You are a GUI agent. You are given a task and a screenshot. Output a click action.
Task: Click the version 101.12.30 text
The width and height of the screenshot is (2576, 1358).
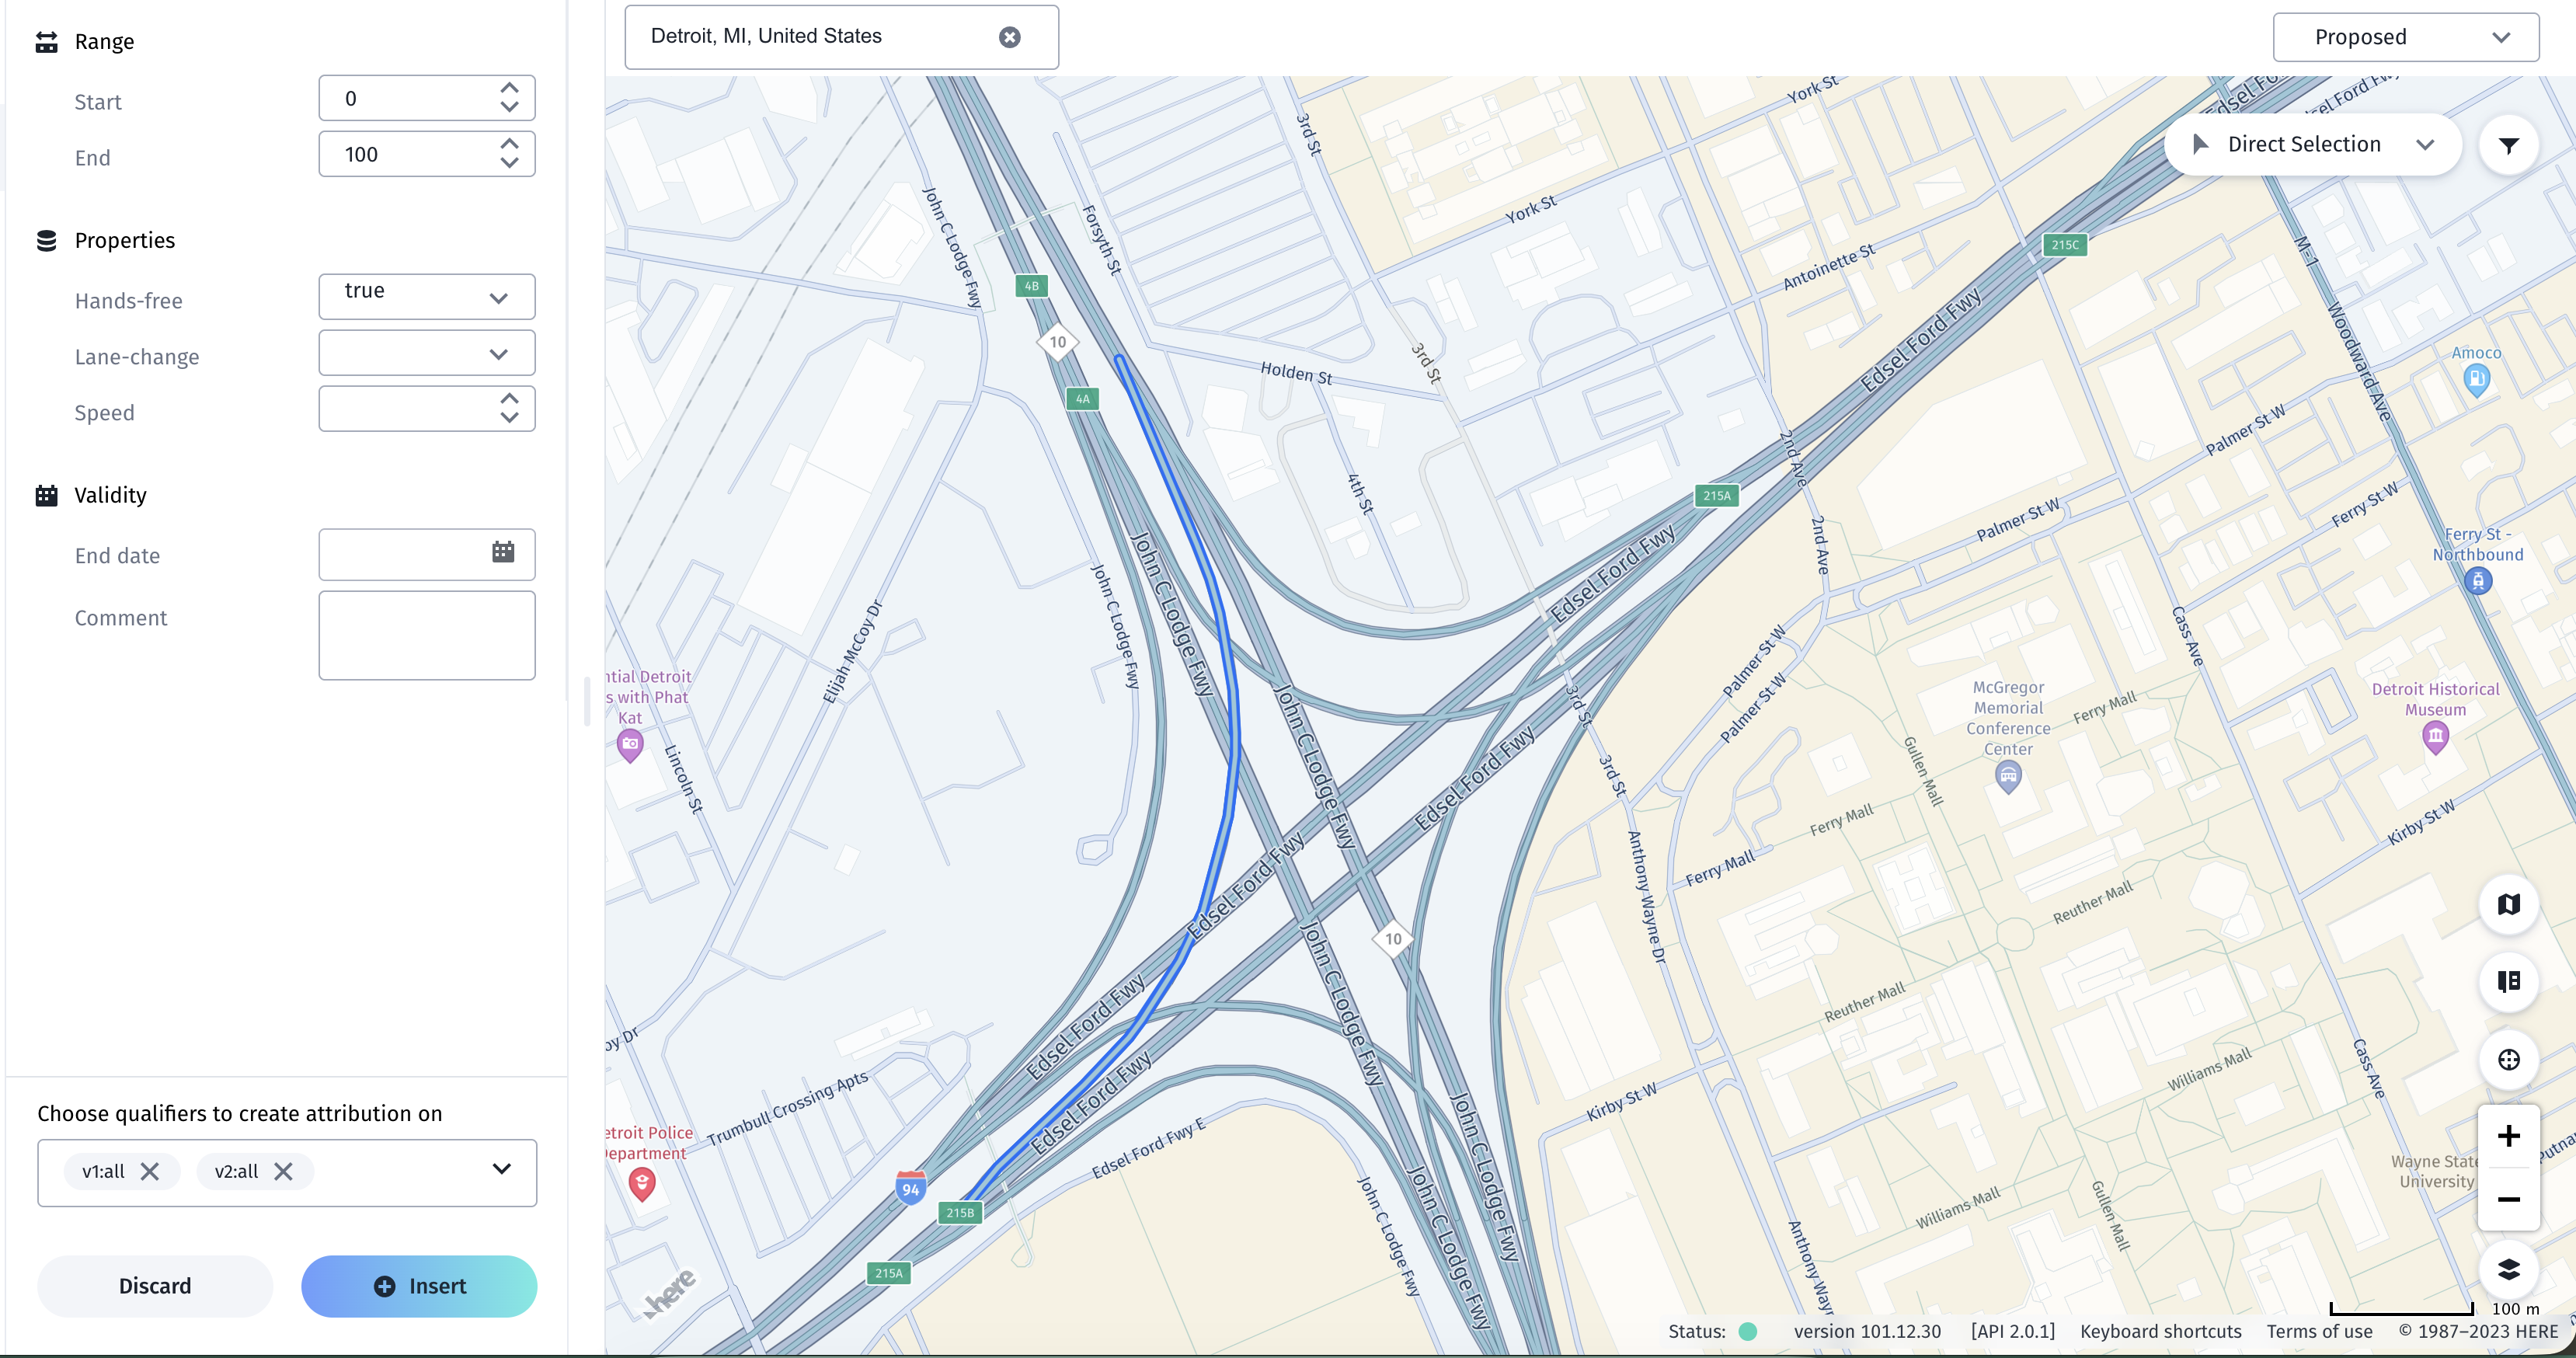(1866, 1331)
